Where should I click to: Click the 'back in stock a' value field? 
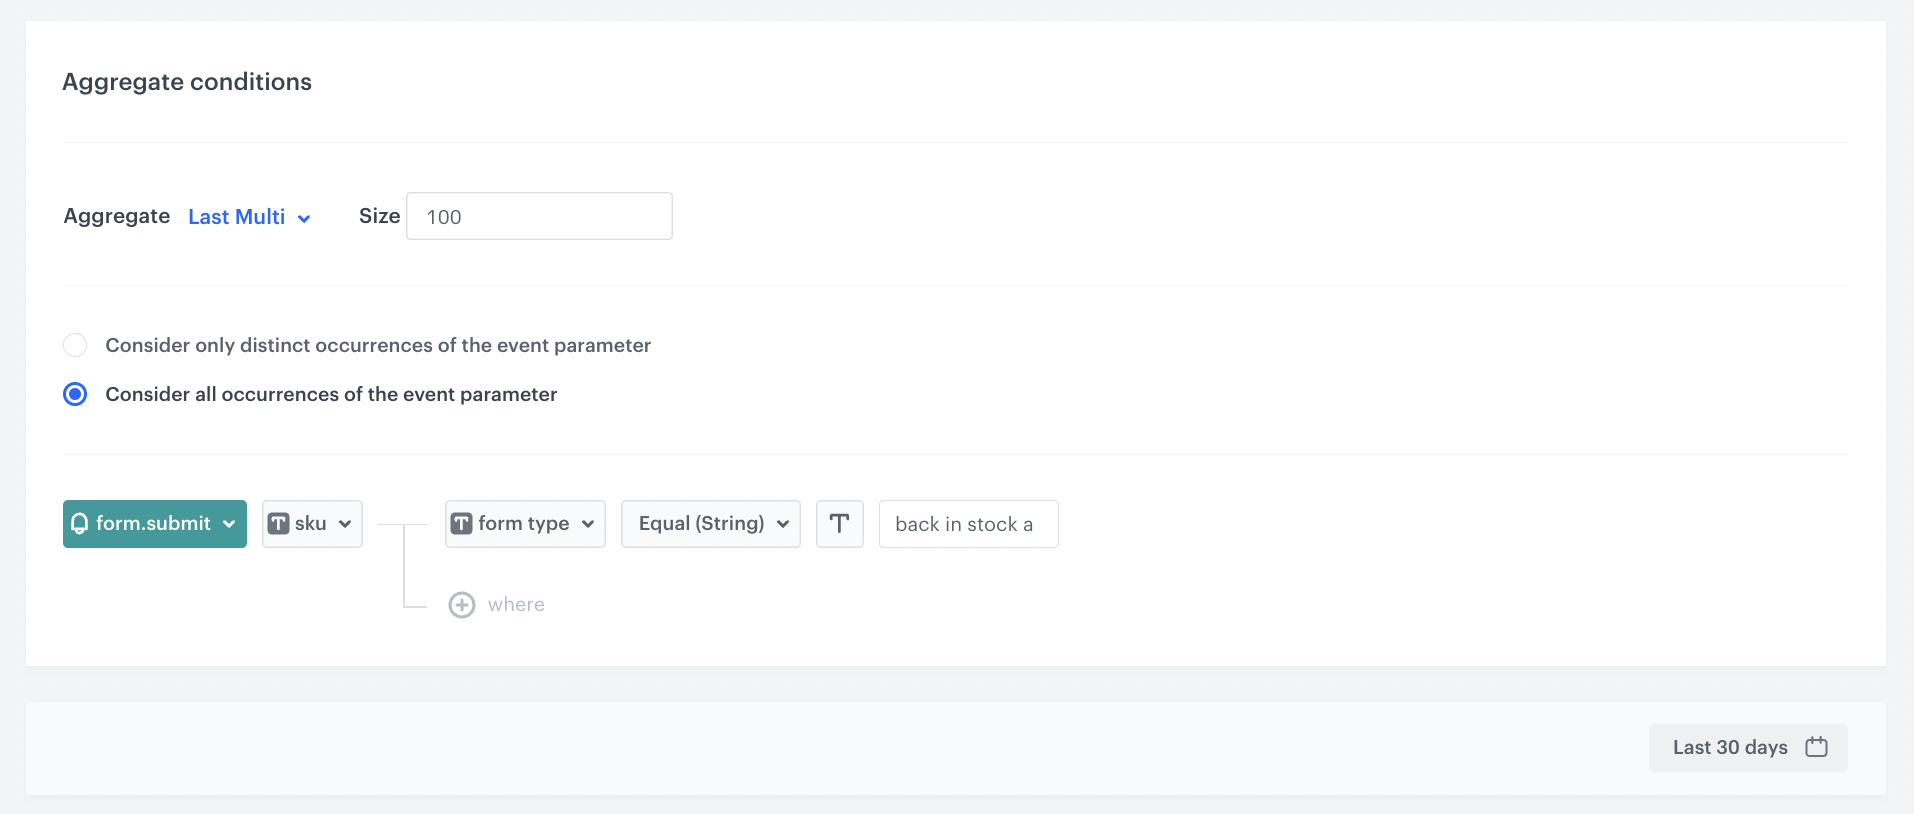[x=968, y=524]
